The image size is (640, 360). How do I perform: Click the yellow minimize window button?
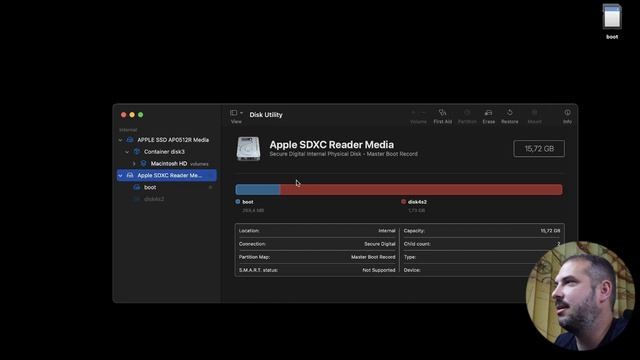pos(132,115)
